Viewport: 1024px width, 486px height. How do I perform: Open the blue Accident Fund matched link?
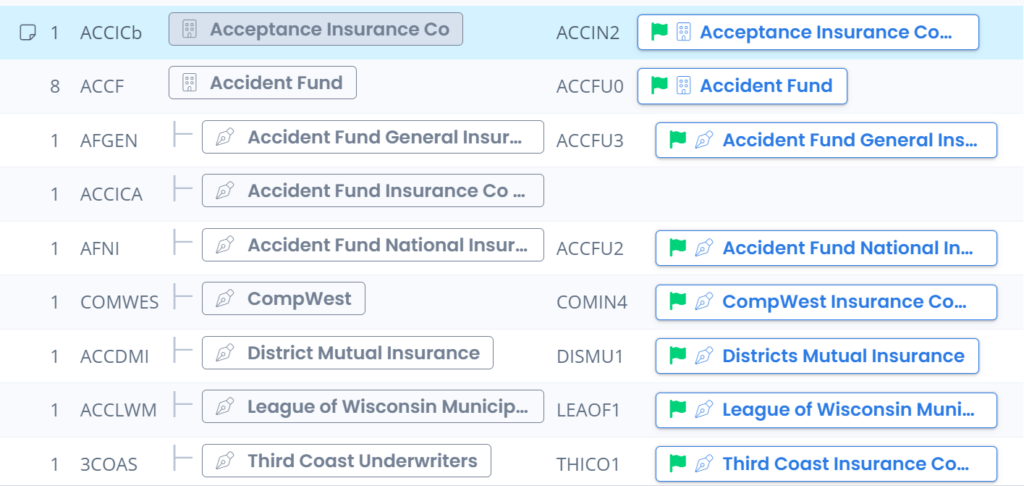(x=766, y=86)
